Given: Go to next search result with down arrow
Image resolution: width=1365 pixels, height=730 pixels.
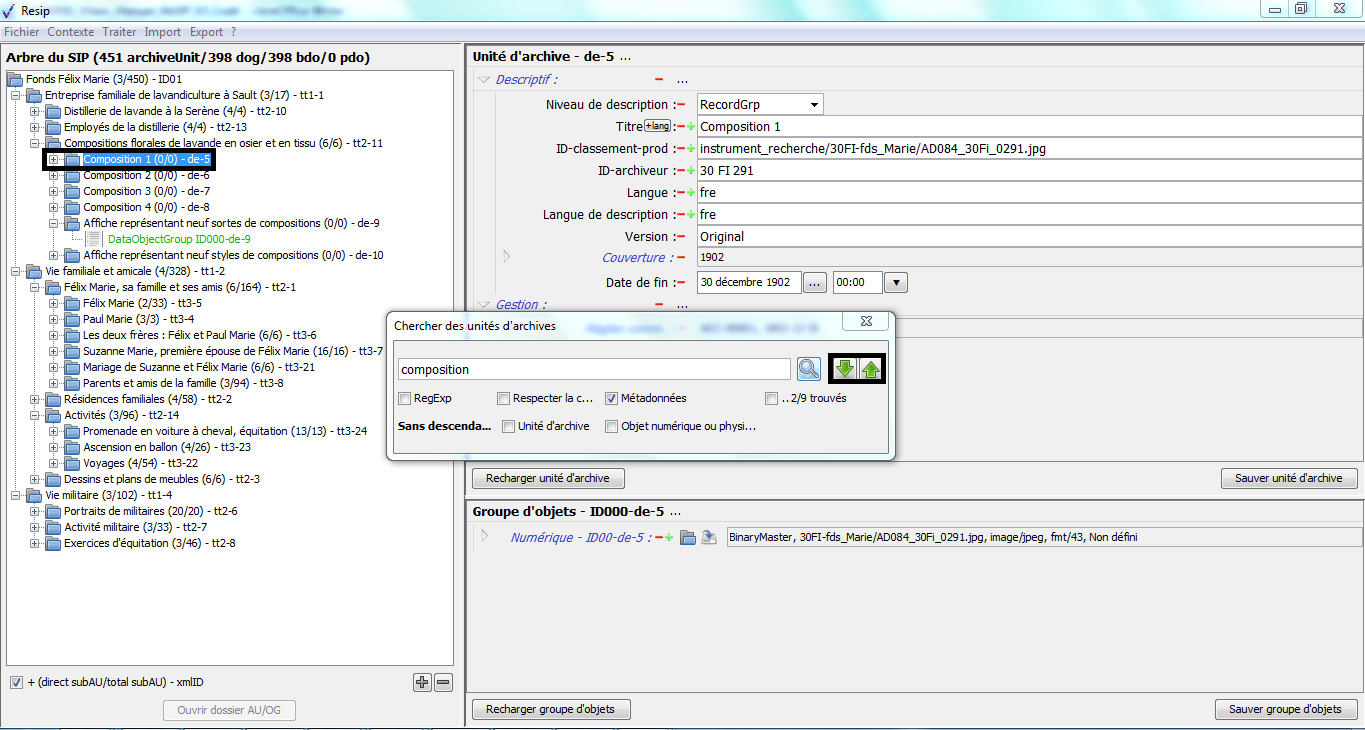Looking at the screenshot, I should [845, 369].
